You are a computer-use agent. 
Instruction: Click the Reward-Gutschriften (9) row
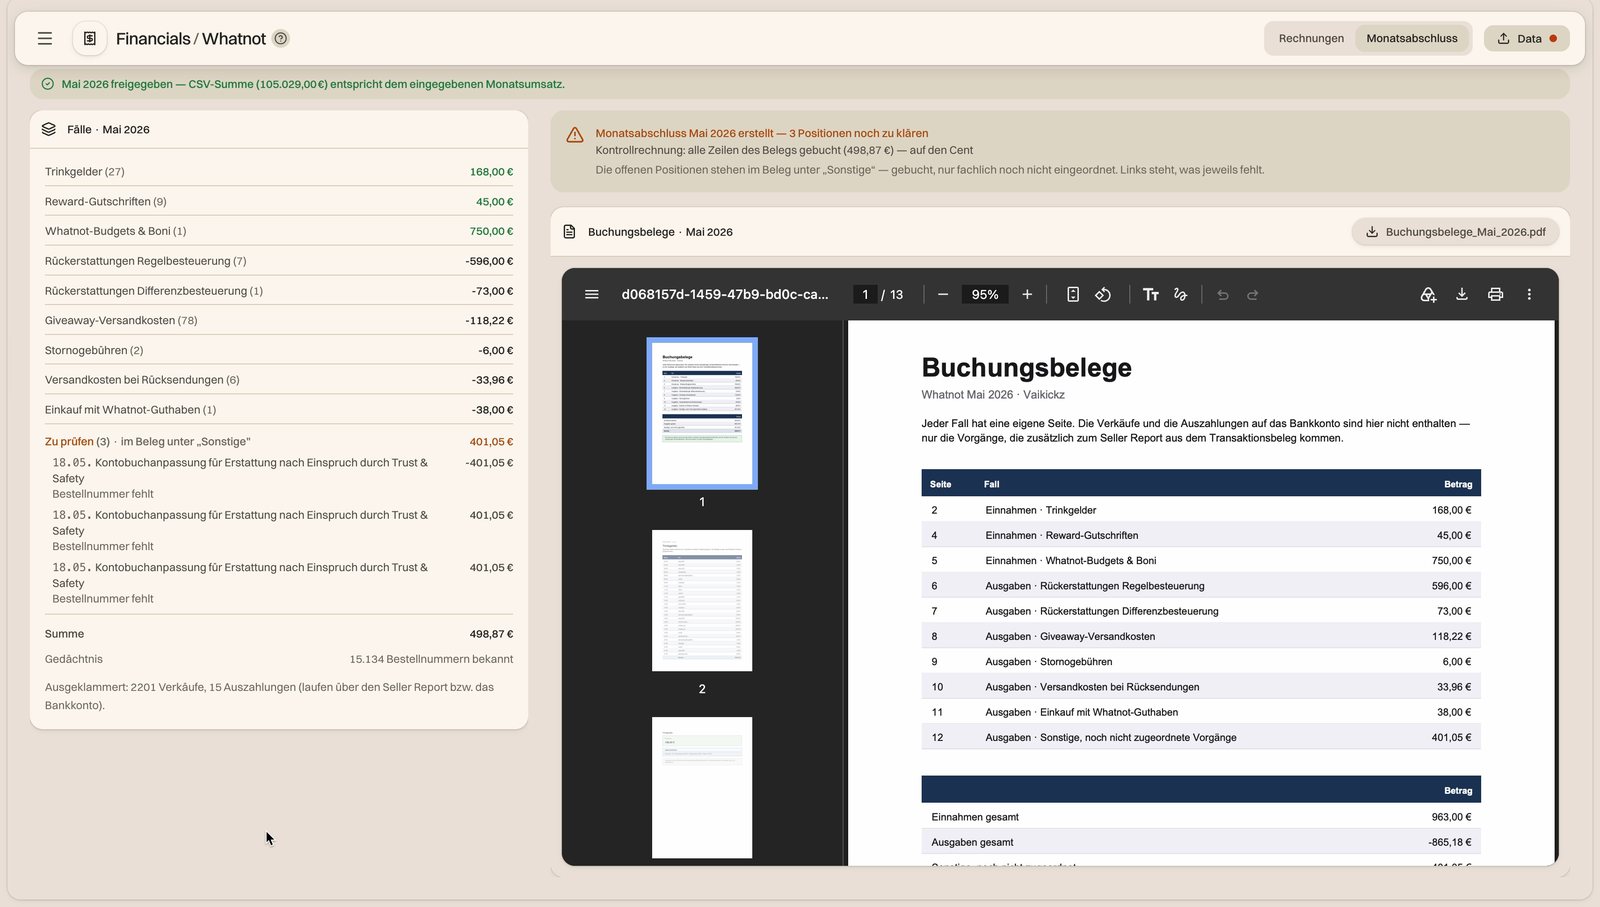coord(279,201)
